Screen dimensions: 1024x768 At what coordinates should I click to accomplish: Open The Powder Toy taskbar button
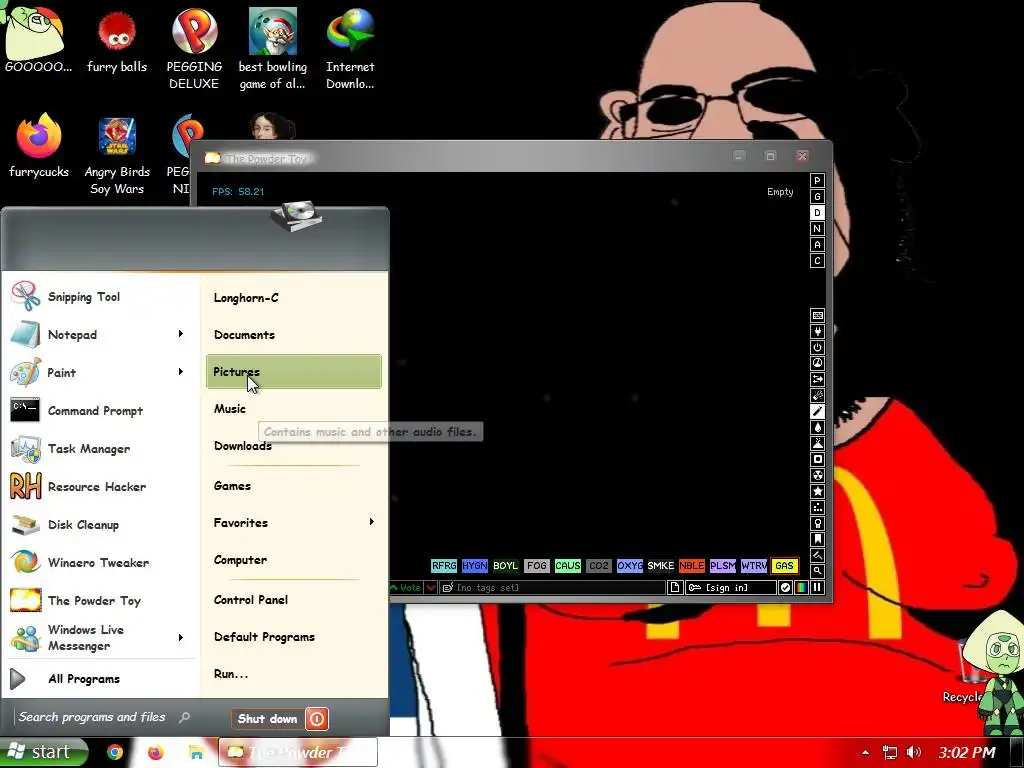[298, 752]
